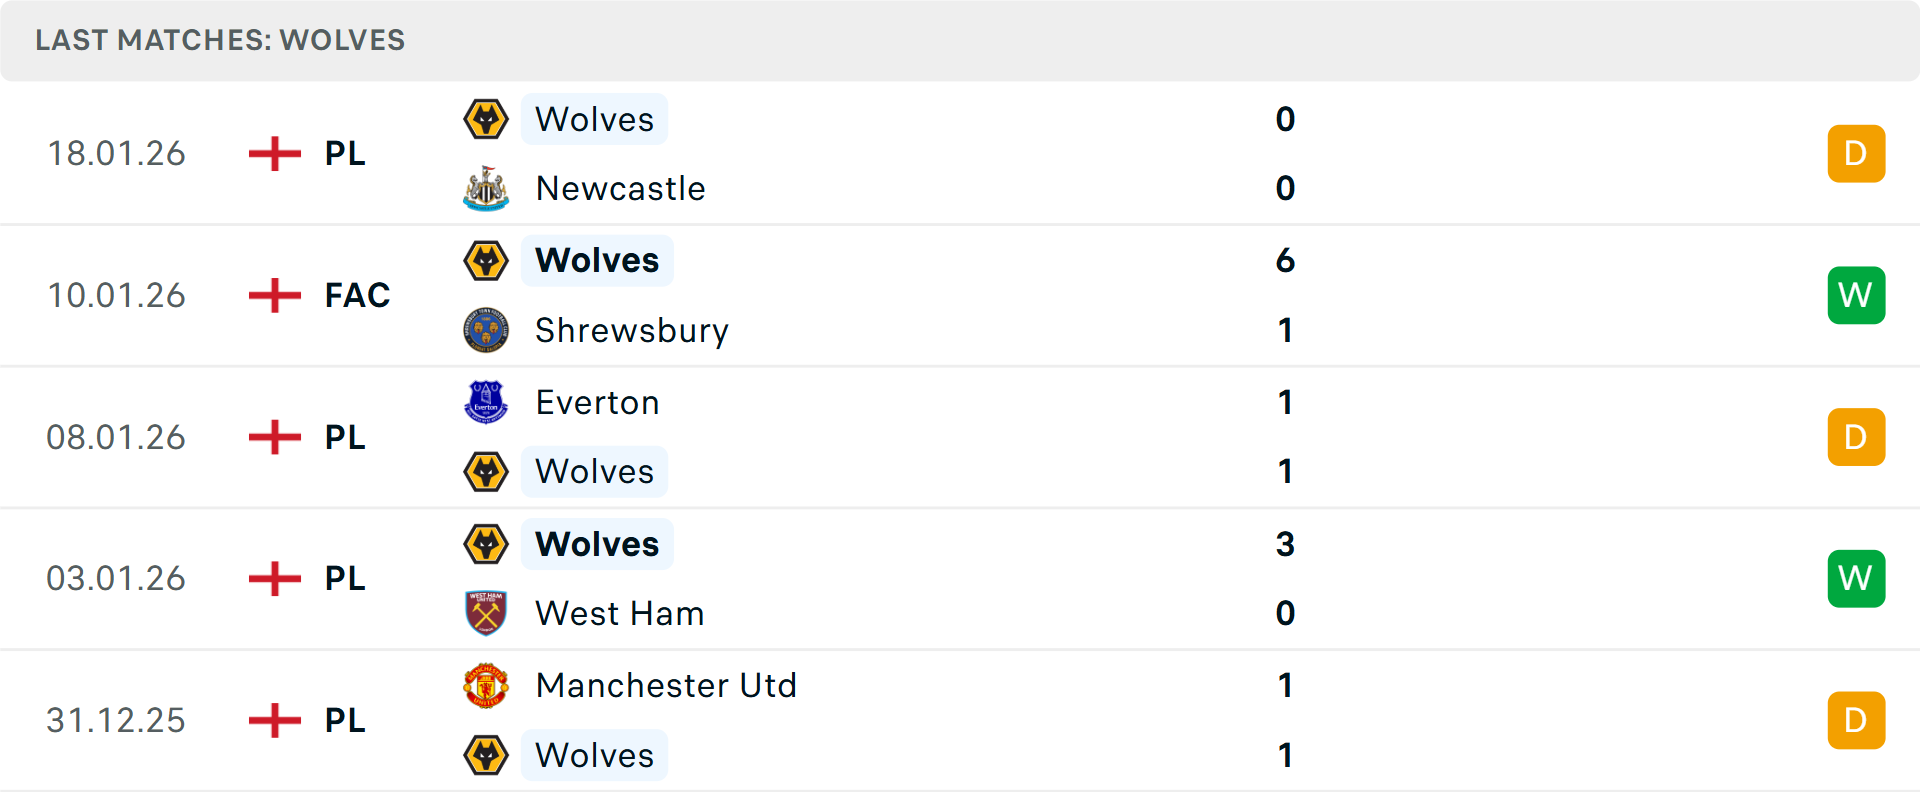The width and height of the screenshot is (1920, 792).
Task: Open the Shrewsbury team link
Action: click(x=632, y=330)
